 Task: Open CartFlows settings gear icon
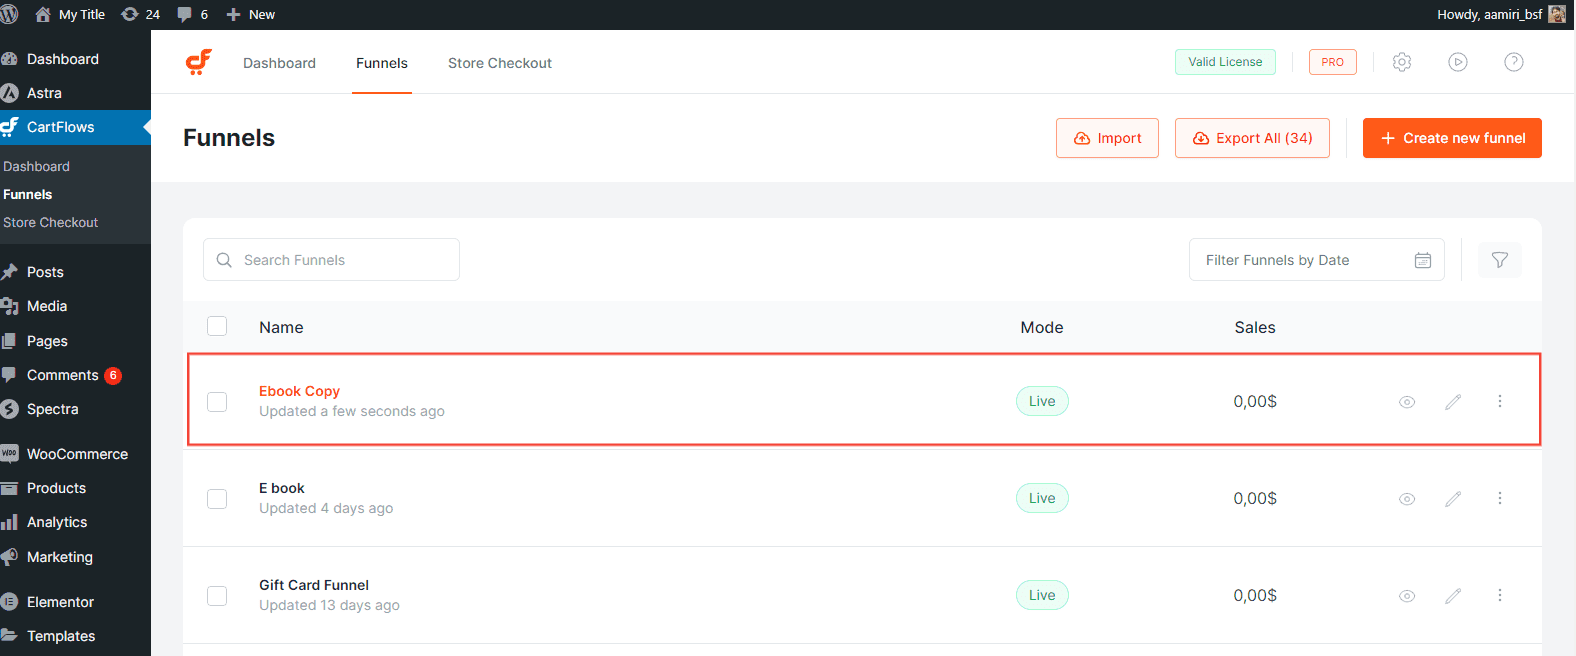[x=1402, y=62]
